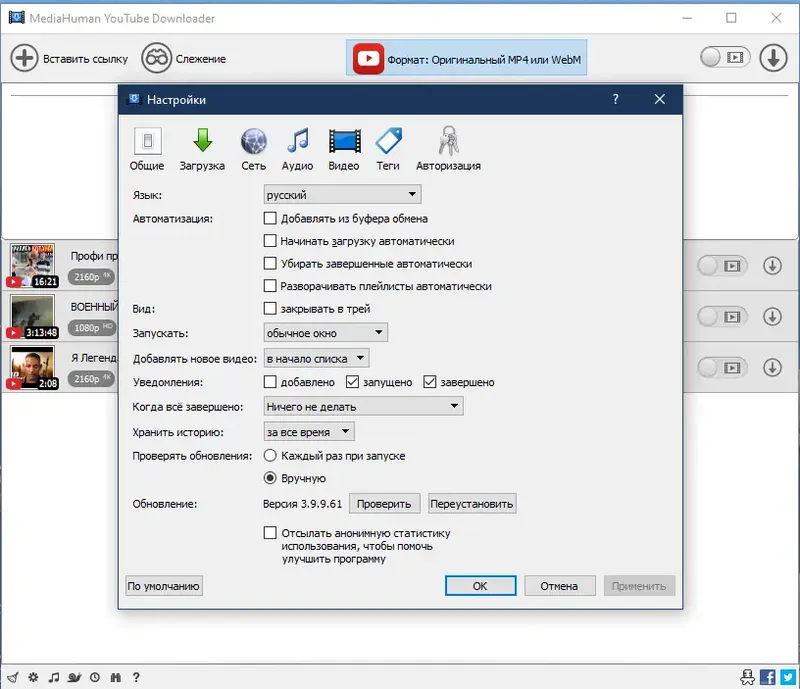
Task: Toggle the mode switch for the 2:08 video
Action: click(x=722, y=367)
